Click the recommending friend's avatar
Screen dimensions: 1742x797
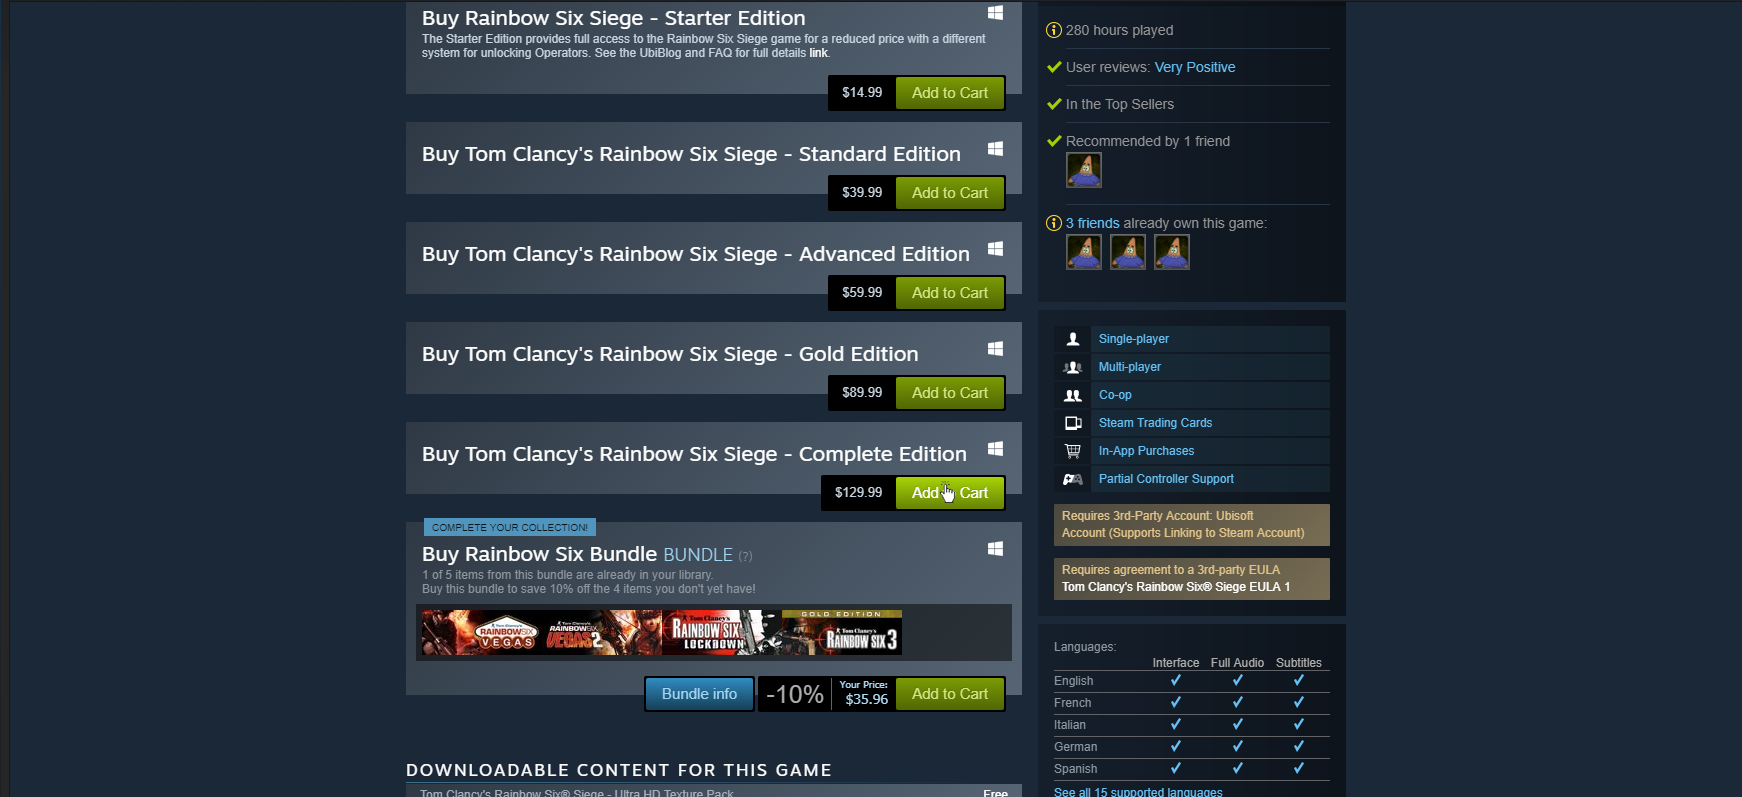[x=1084, y=170]
